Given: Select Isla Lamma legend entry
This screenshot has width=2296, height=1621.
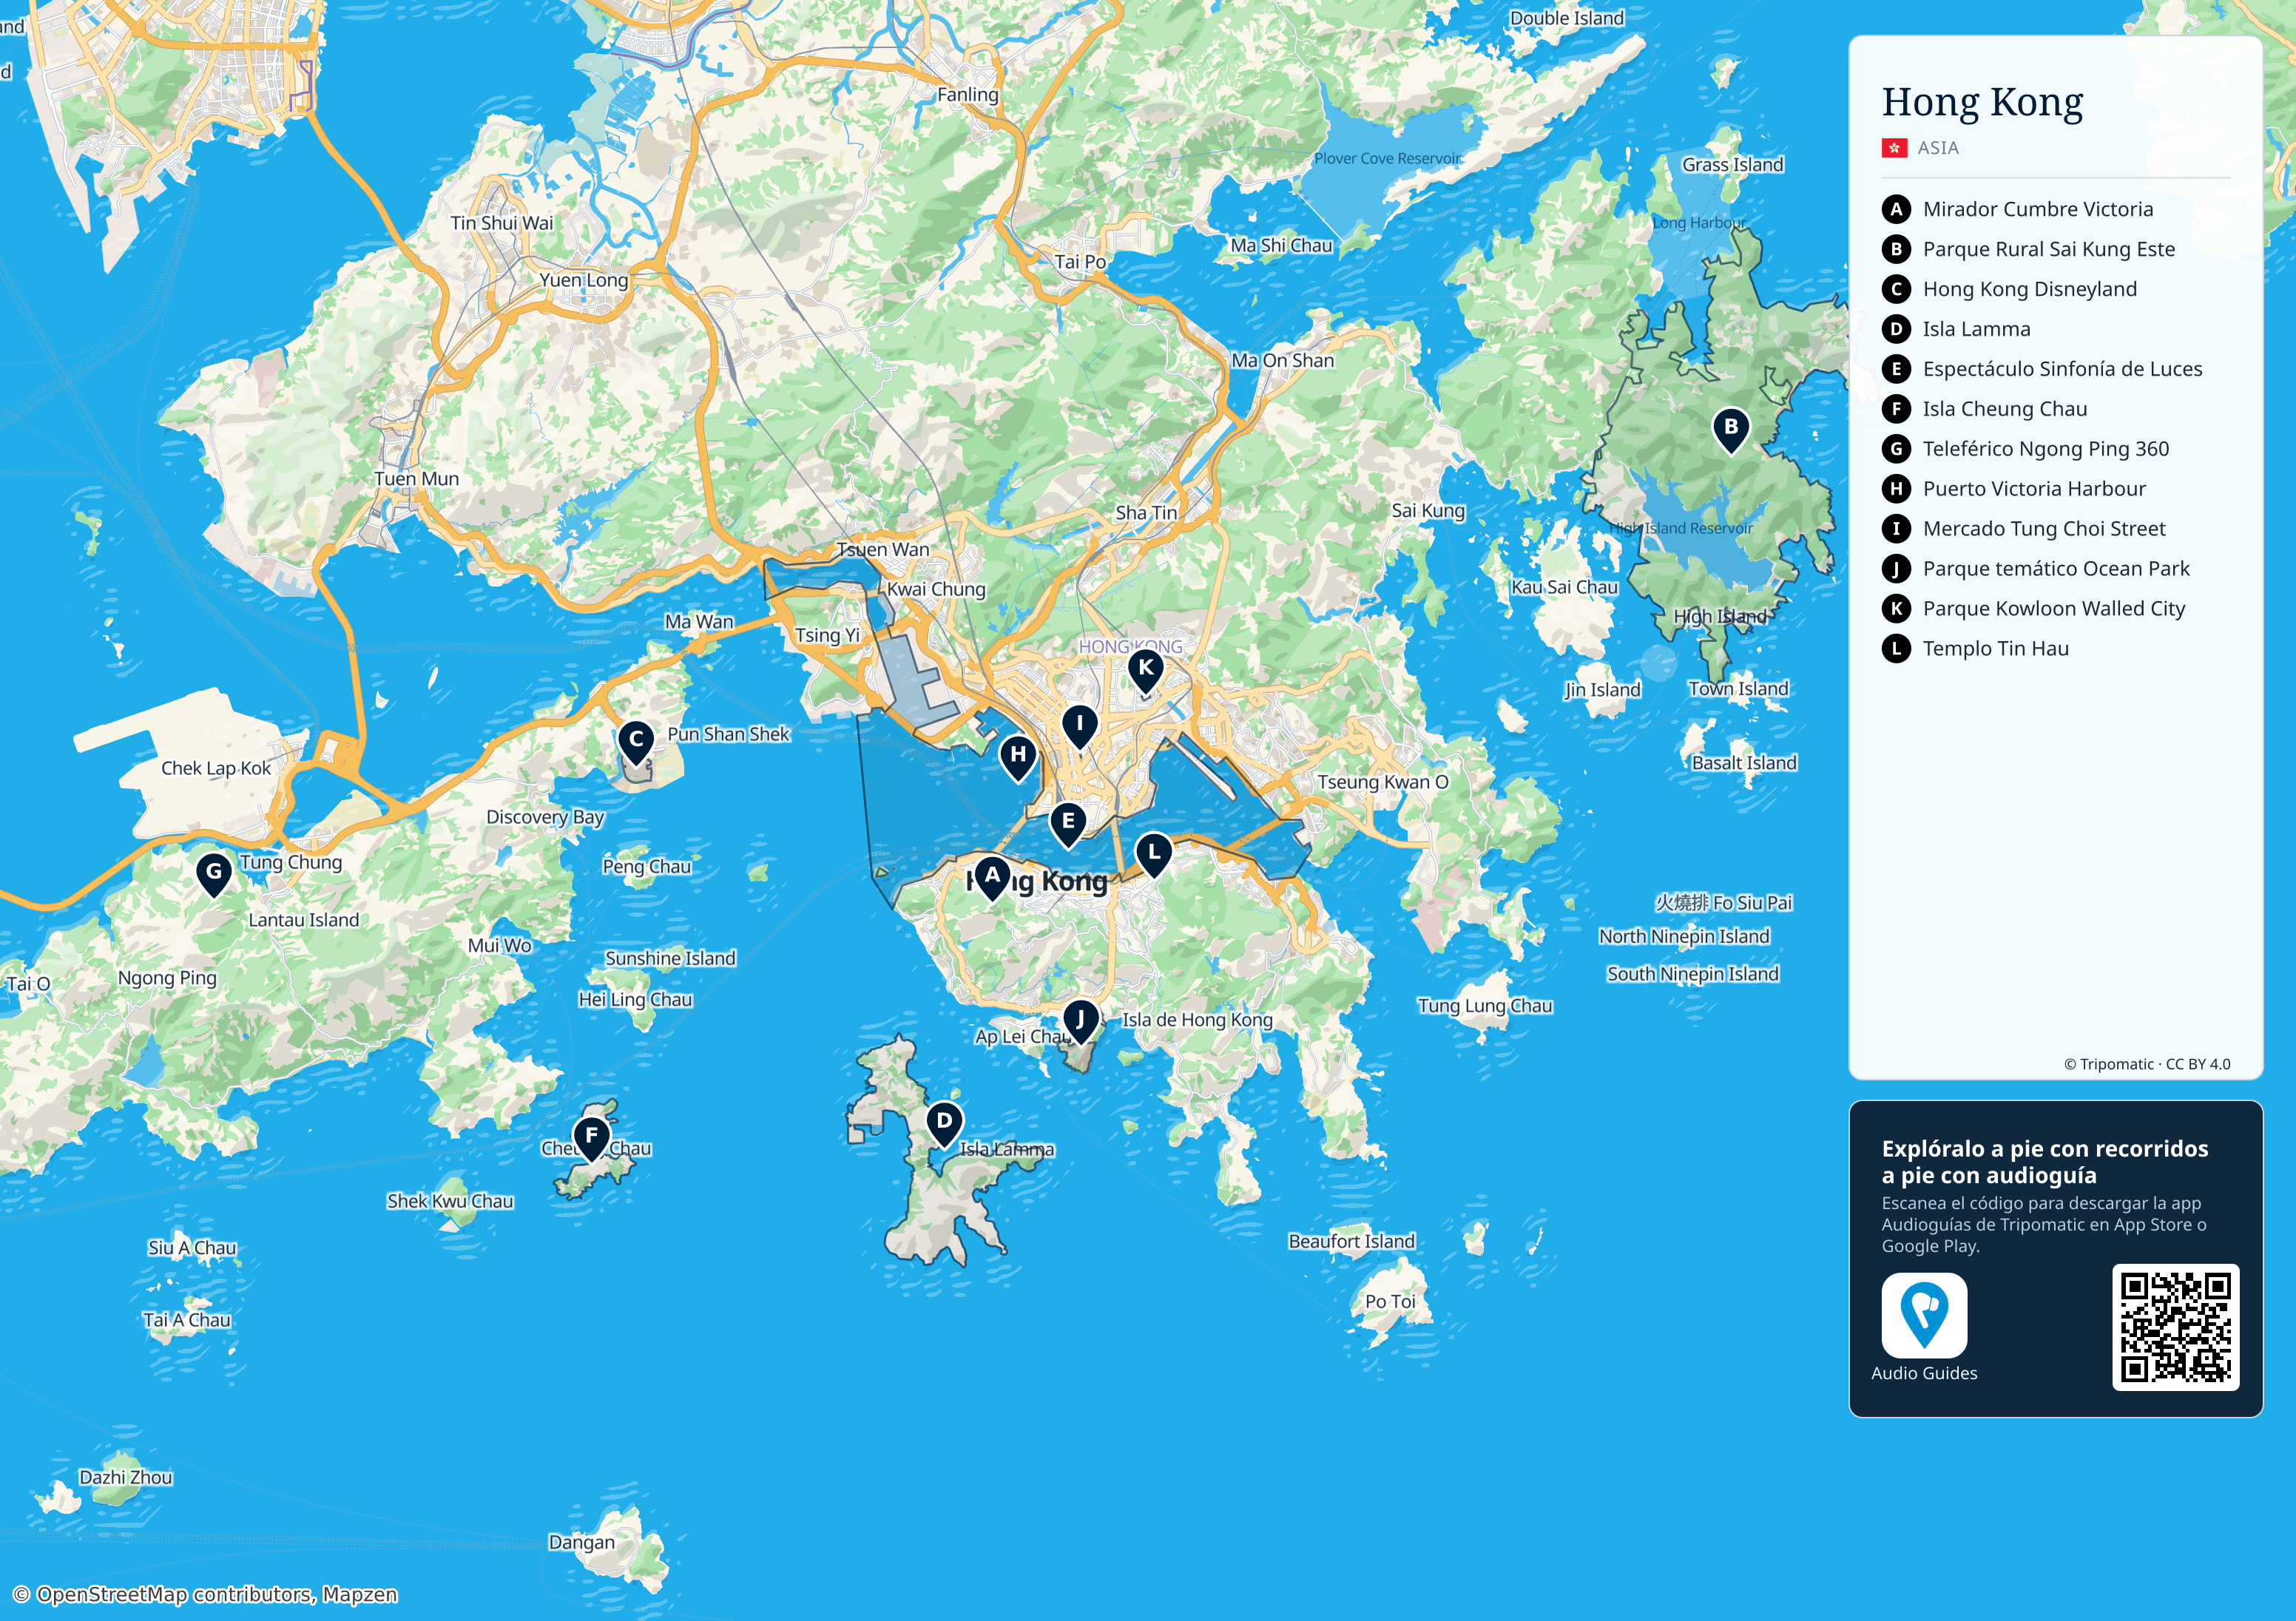Looking at the screenshot, I should point(1977,329).
